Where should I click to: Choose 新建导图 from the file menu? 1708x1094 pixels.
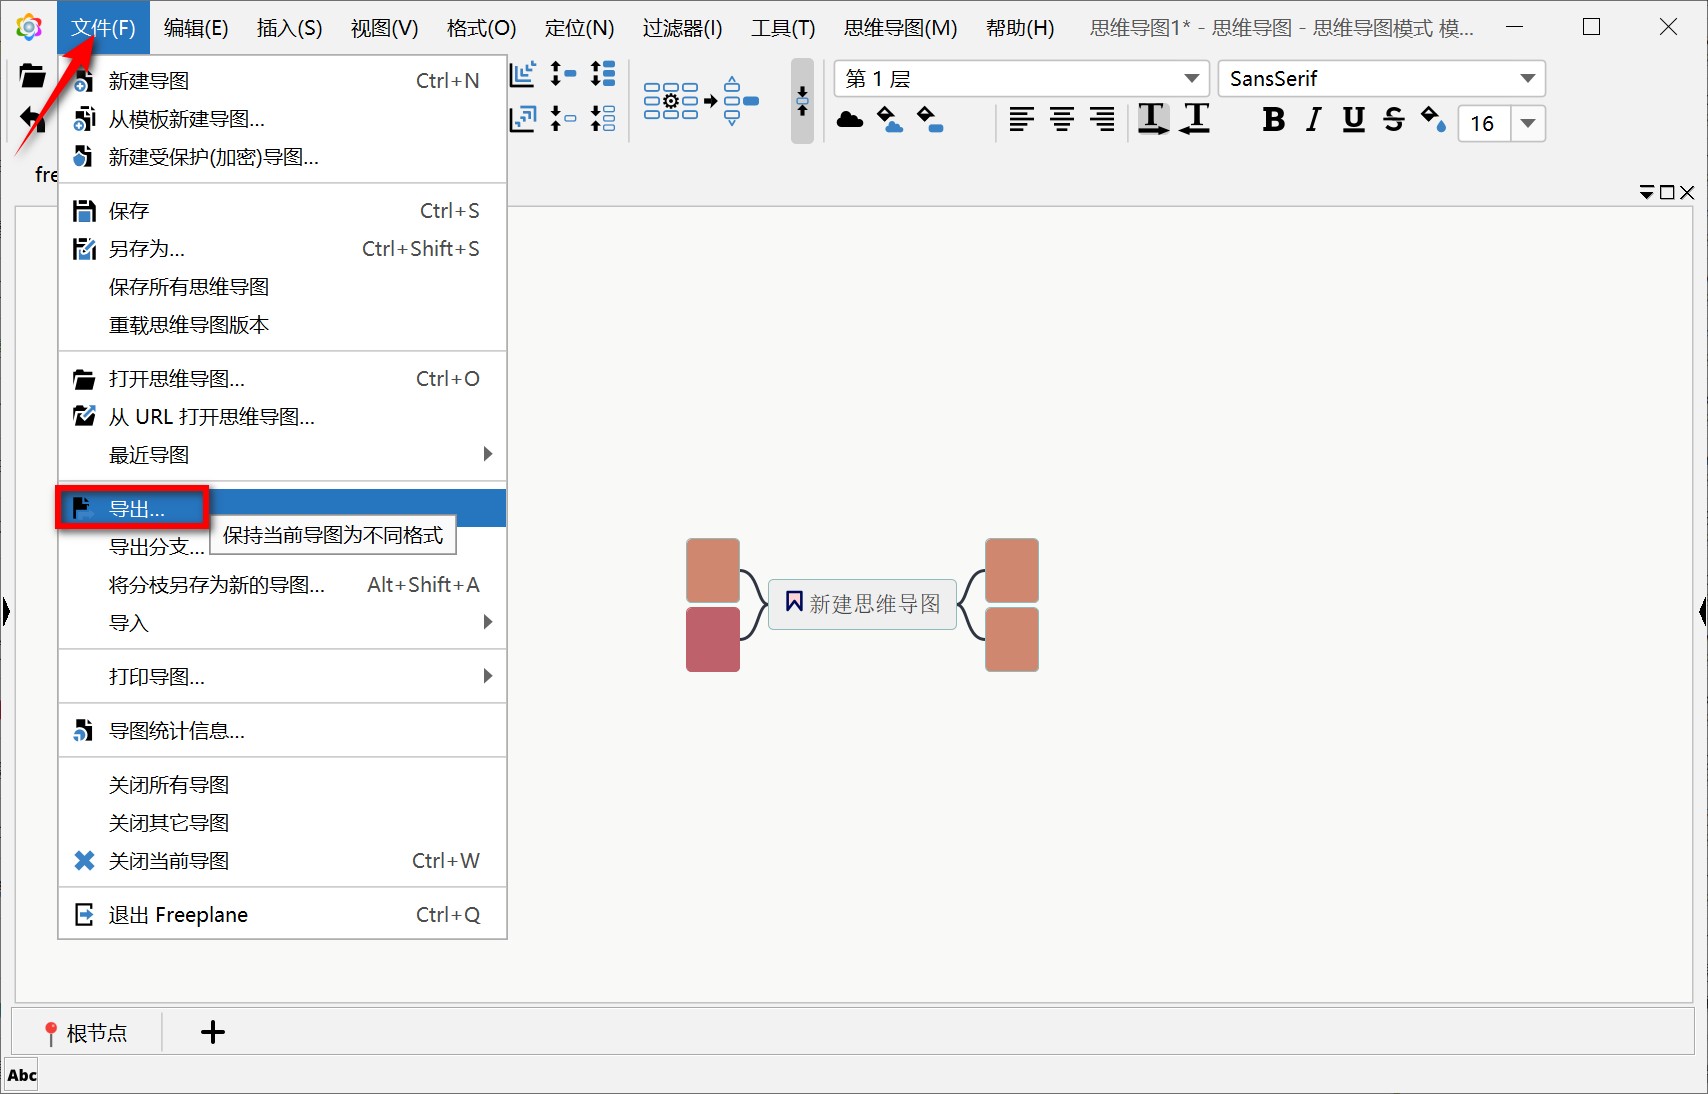pyautogui.click(x=283, y=81)
